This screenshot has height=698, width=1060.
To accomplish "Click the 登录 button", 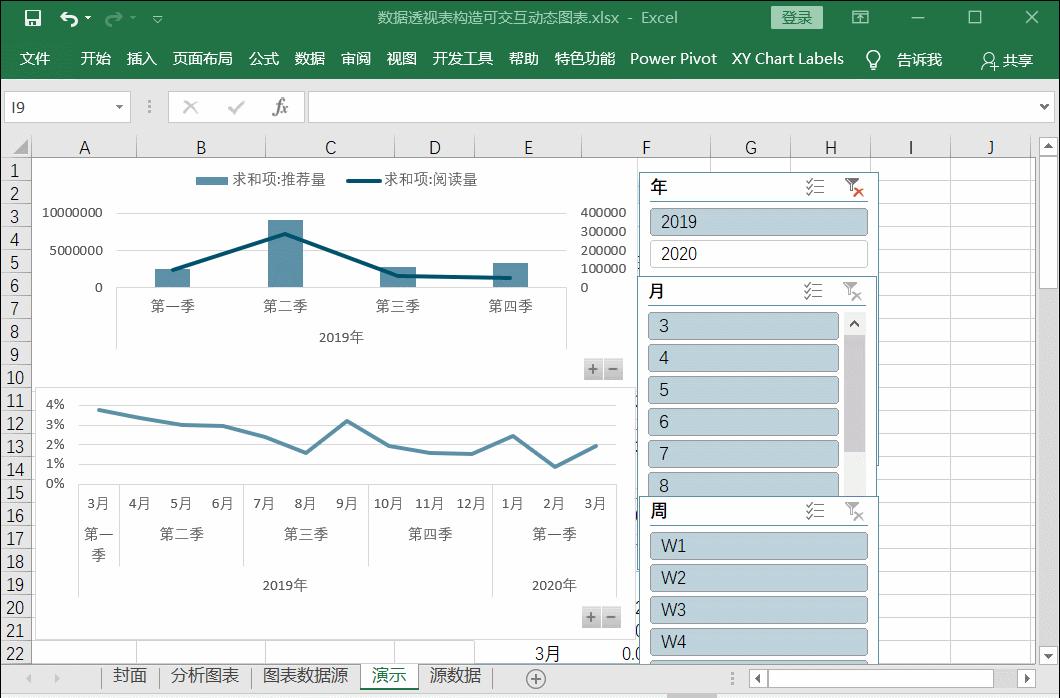I will click(796, 18).
